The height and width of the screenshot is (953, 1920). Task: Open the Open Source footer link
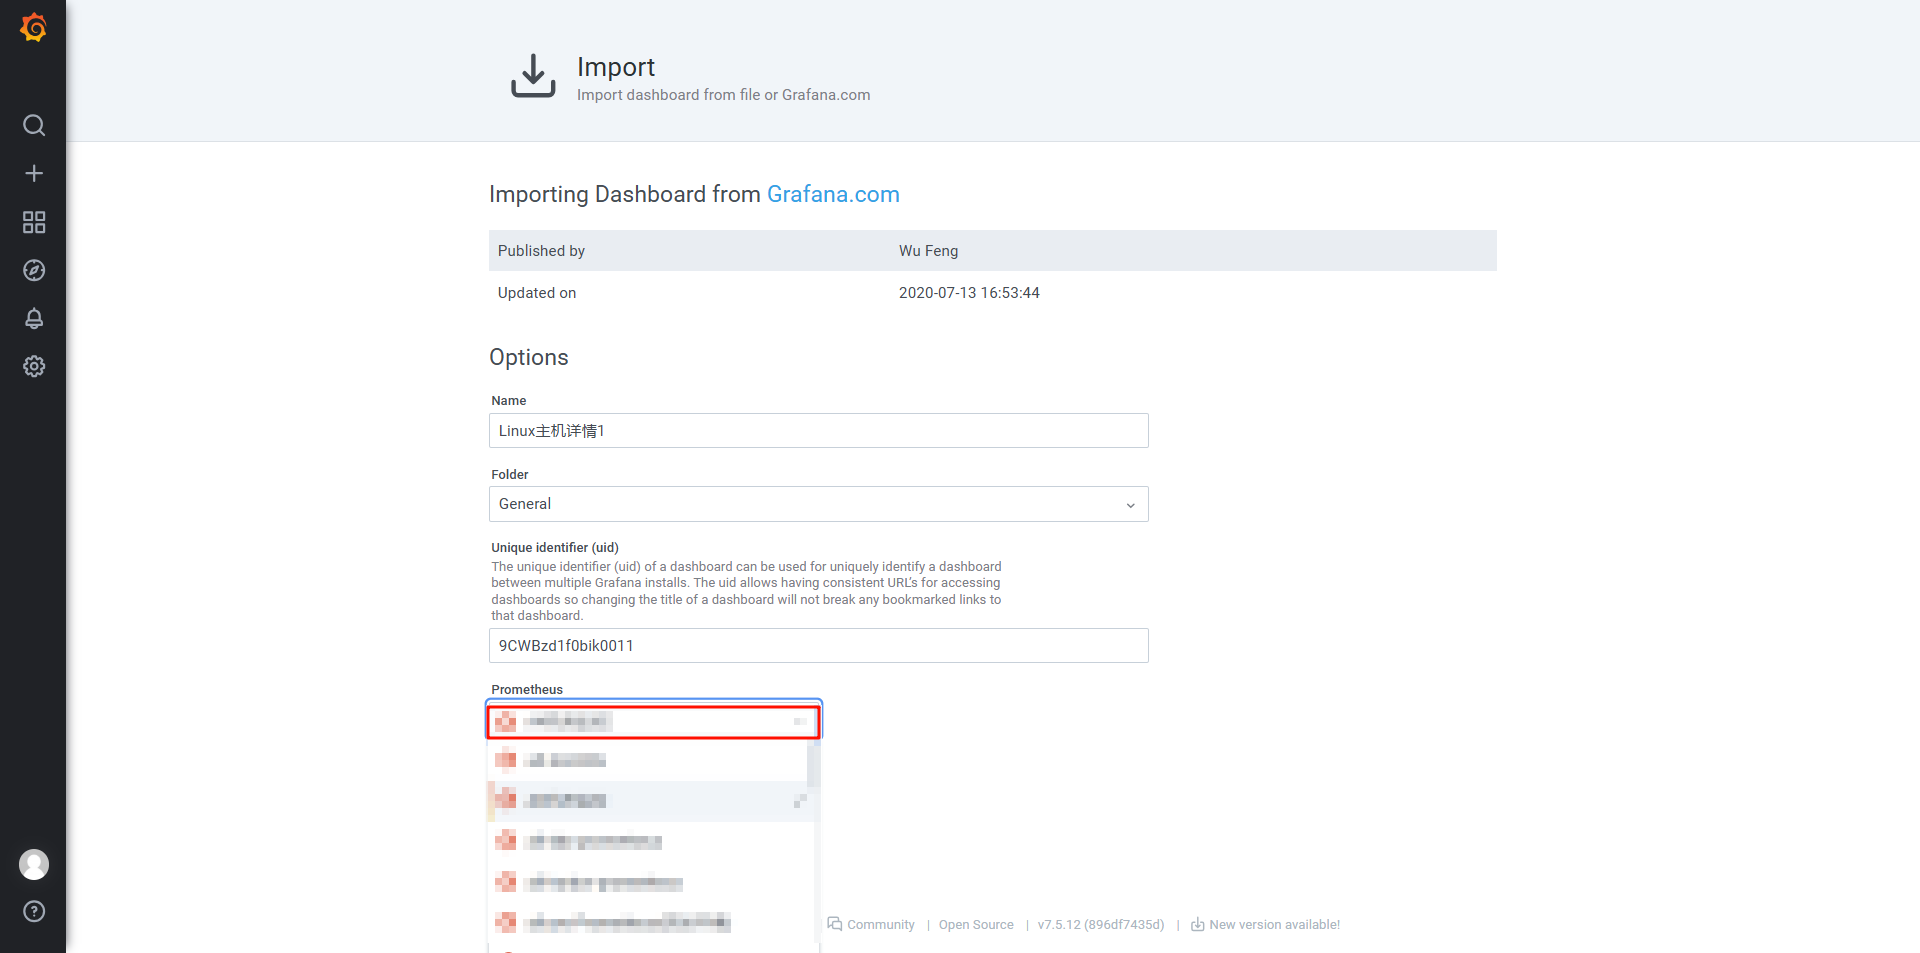pos(976,925)
